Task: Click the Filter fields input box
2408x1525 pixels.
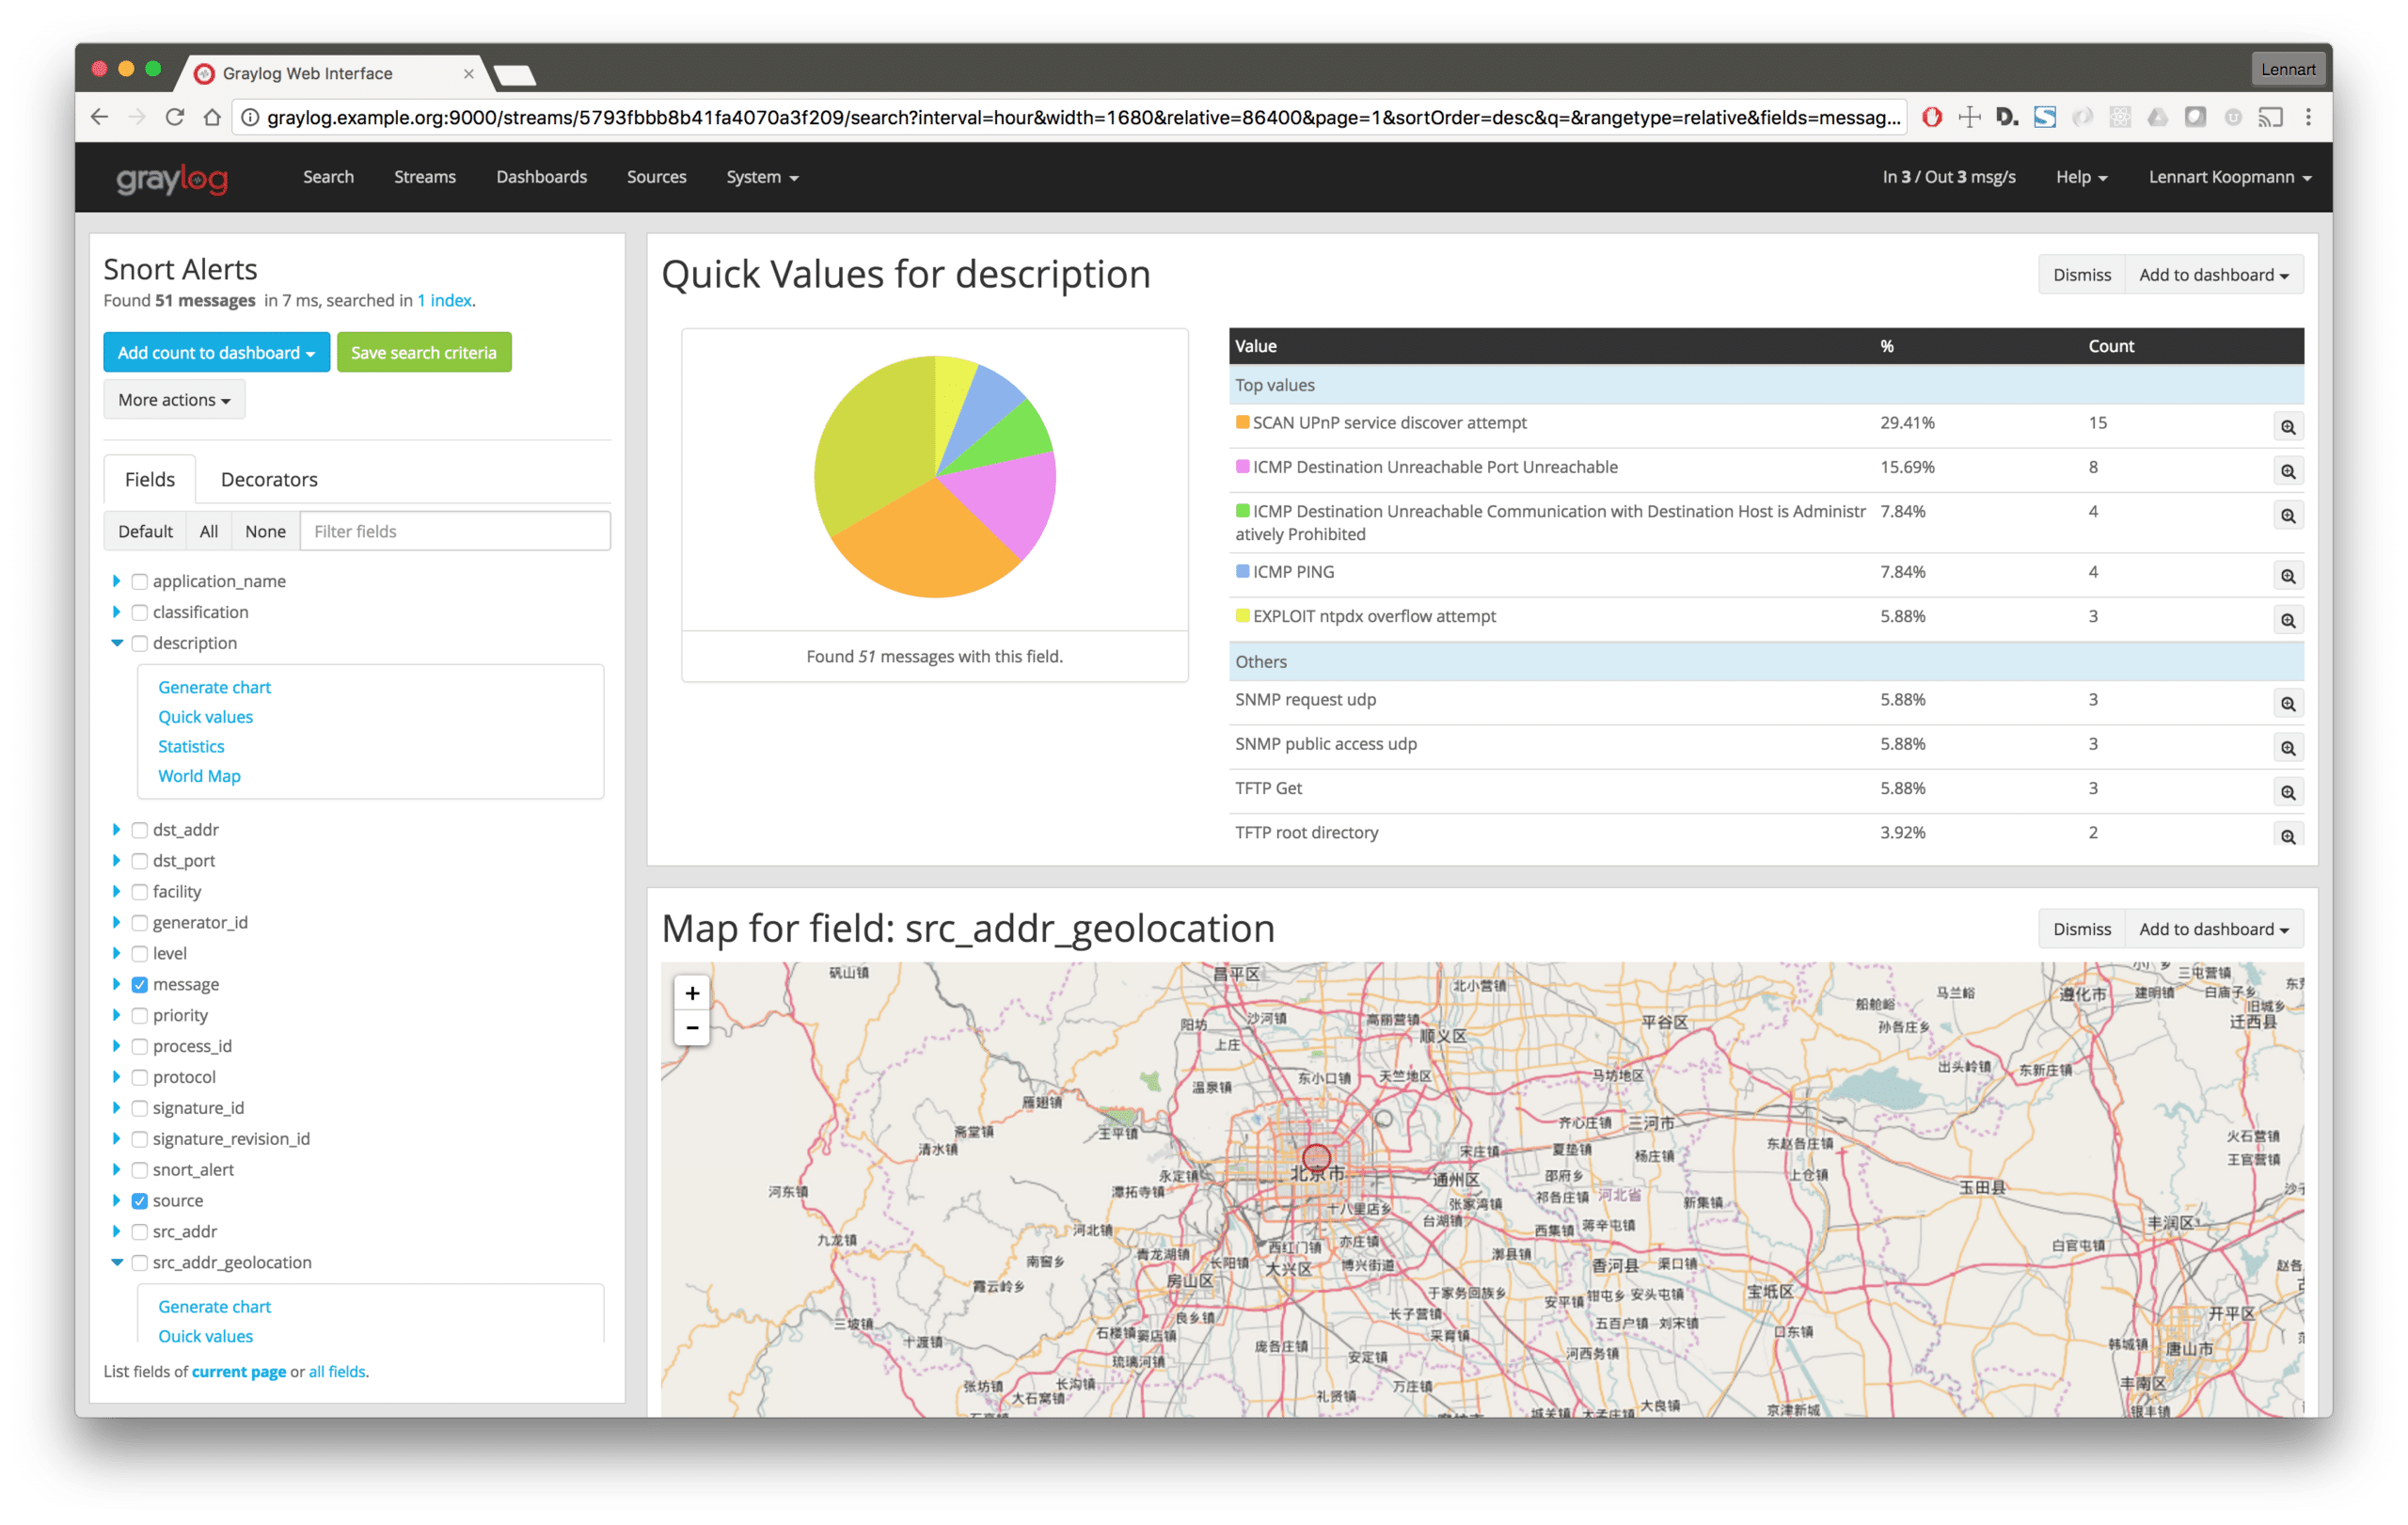Action: (455, 531)
